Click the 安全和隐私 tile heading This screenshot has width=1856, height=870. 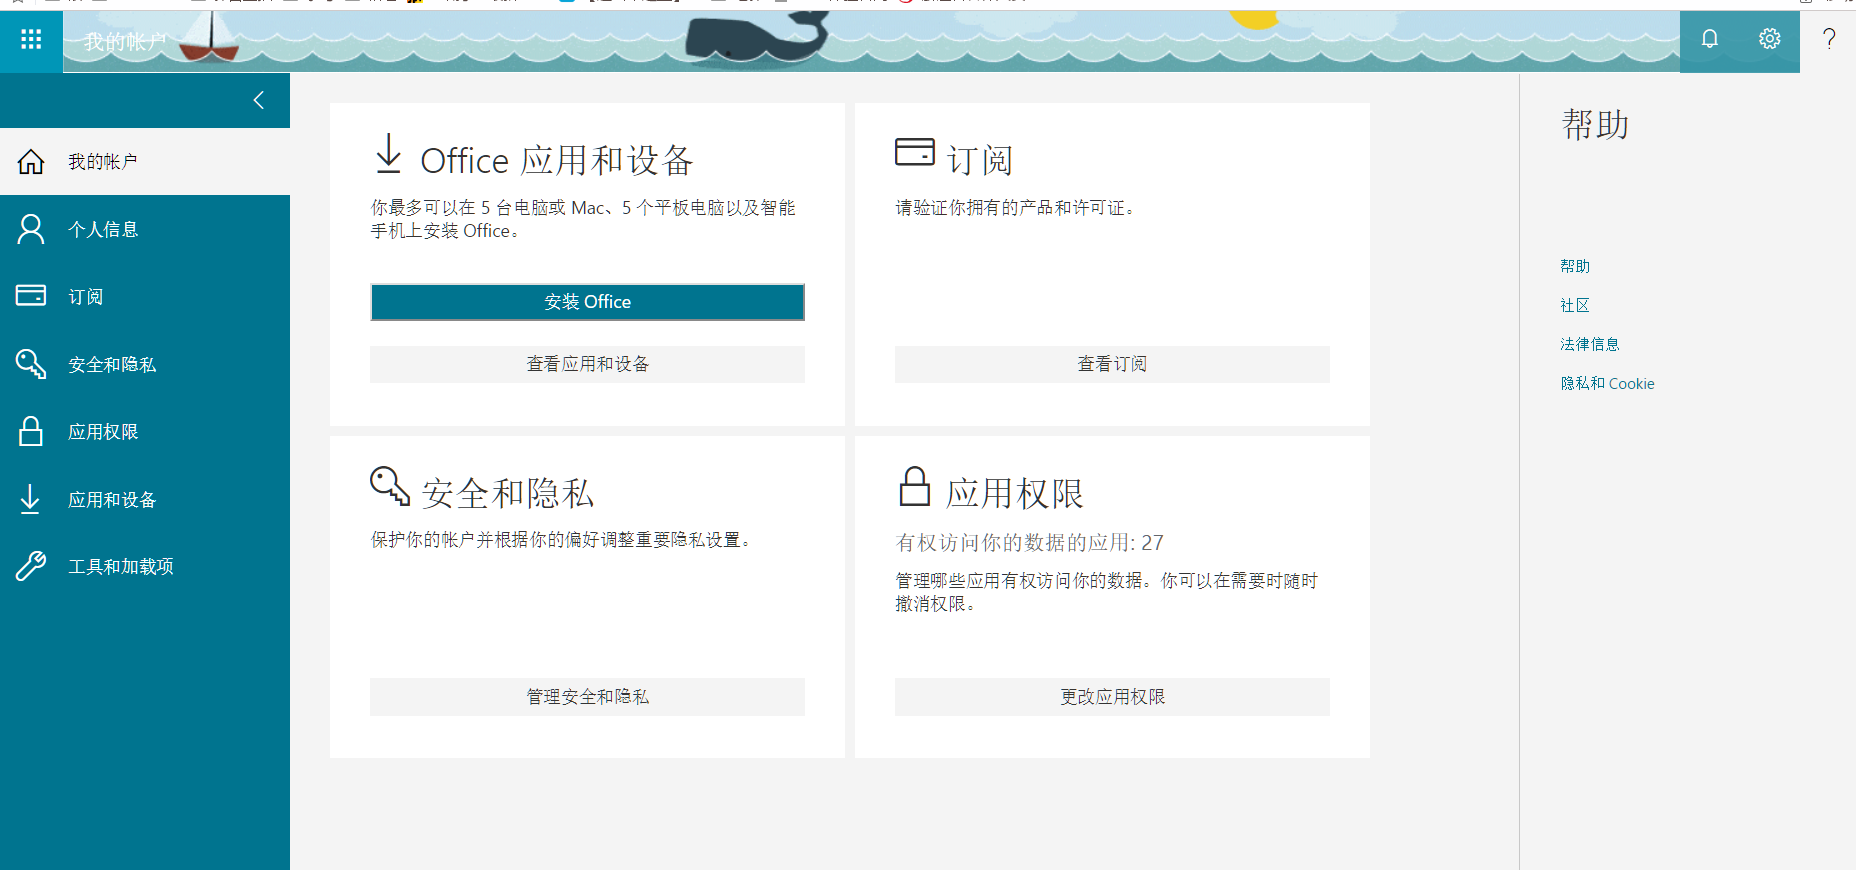tap(508, 493)
